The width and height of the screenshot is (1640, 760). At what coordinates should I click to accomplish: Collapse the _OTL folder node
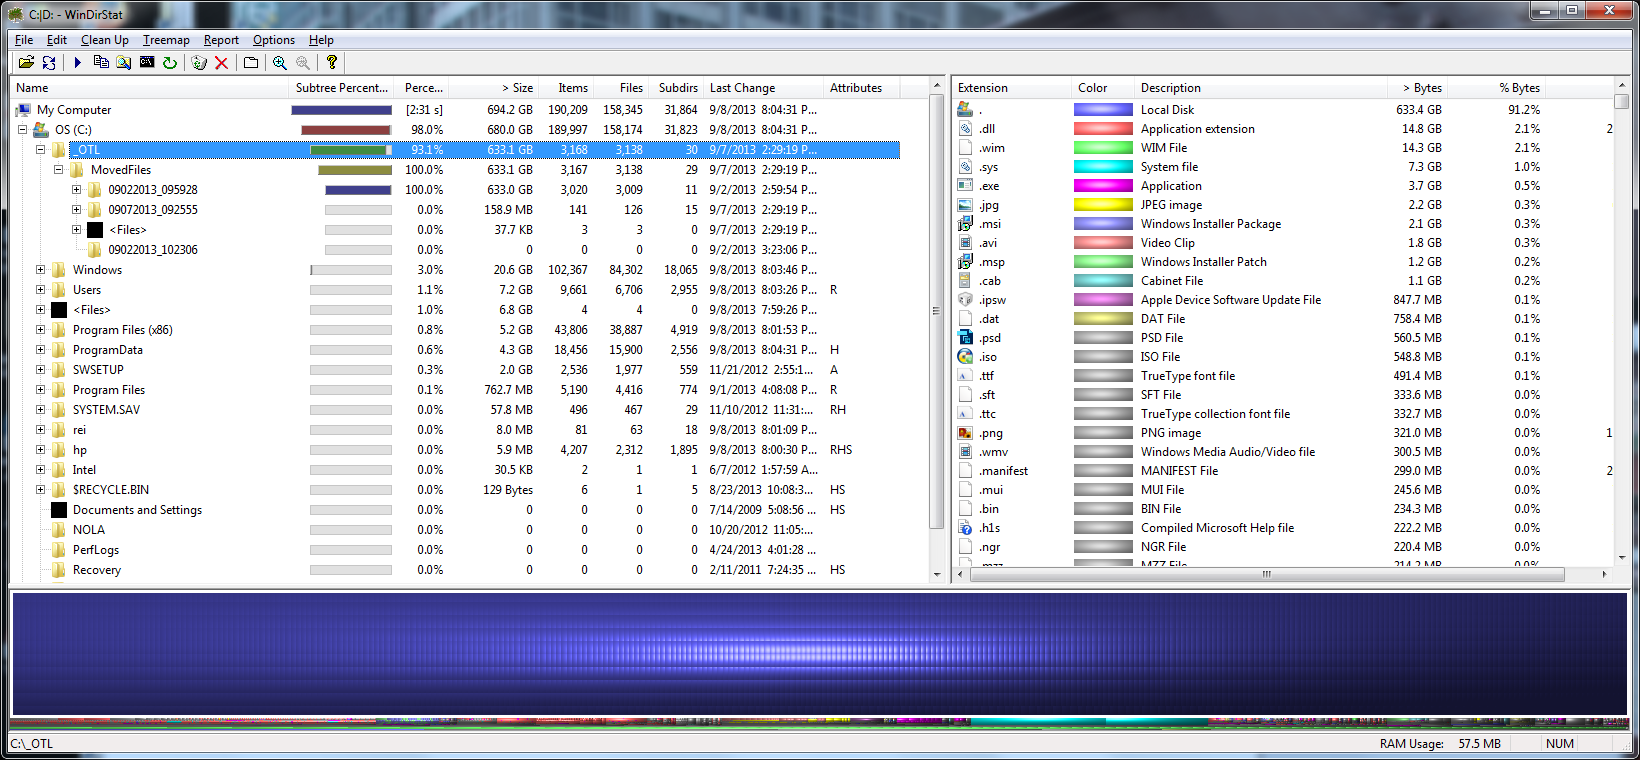[x=40, y=150]
